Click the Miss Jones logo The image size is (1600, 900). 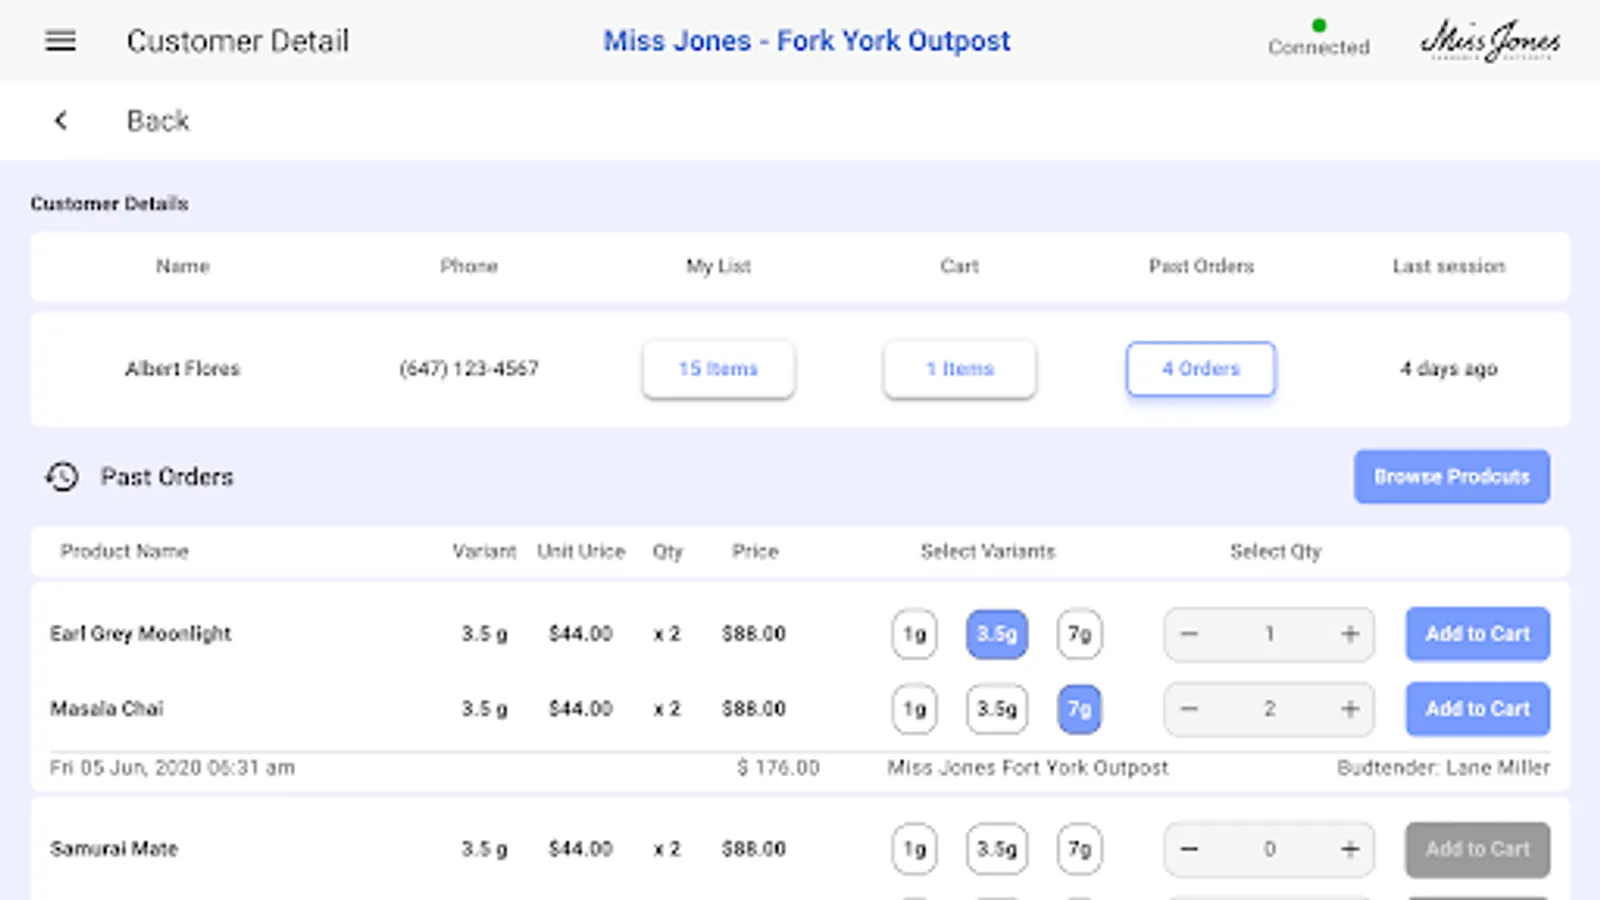1490,41
